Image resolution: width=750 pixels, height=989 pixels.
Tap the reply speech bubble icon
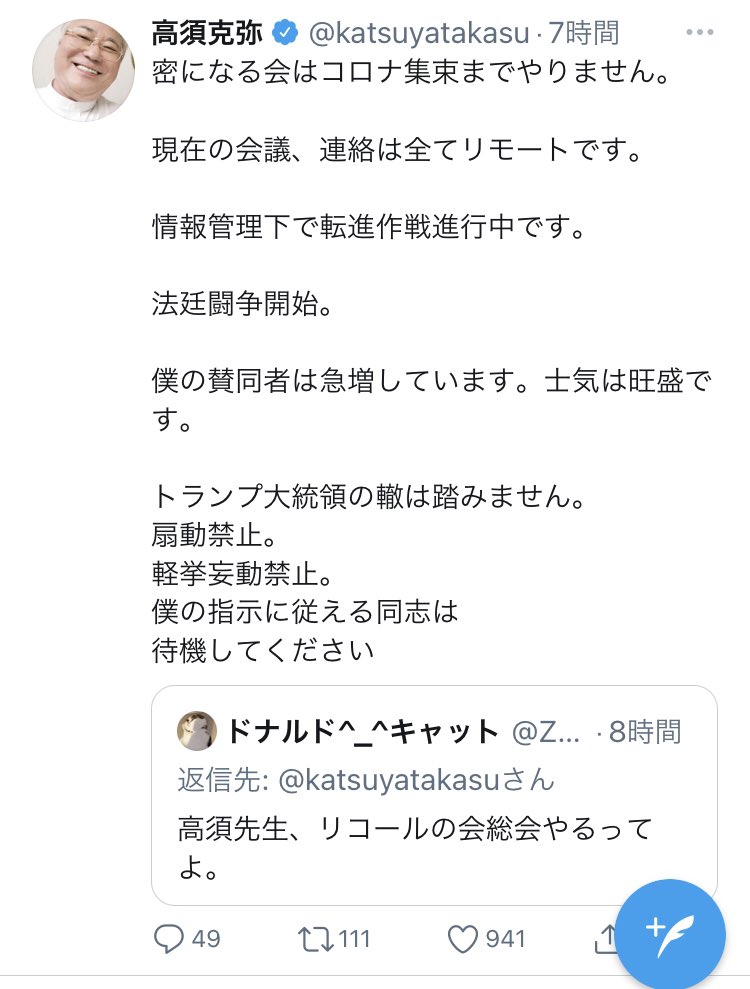[168, 938]
